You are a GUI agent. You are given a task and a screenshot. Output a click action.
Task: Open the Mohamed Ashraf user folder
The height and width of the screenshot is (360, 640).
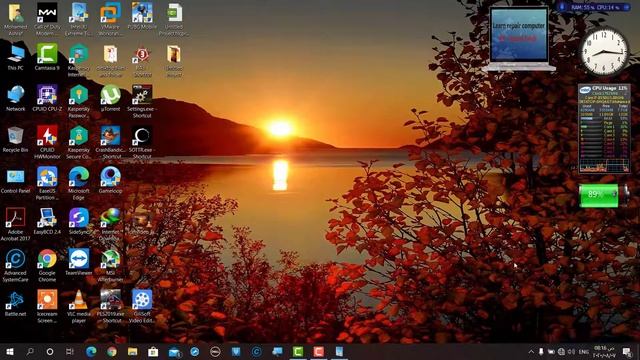tap(16, 19)
